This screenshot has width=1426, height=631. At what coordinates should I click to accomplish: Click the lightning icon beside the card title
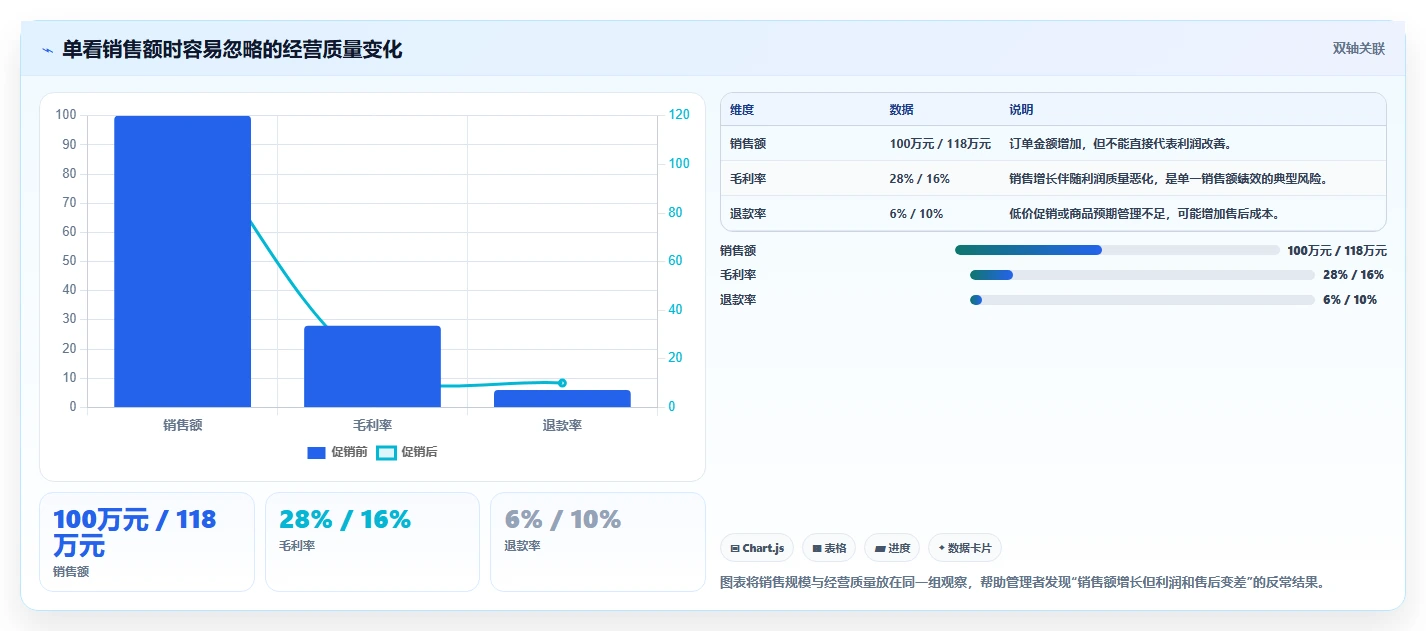(x=47, y=50)
